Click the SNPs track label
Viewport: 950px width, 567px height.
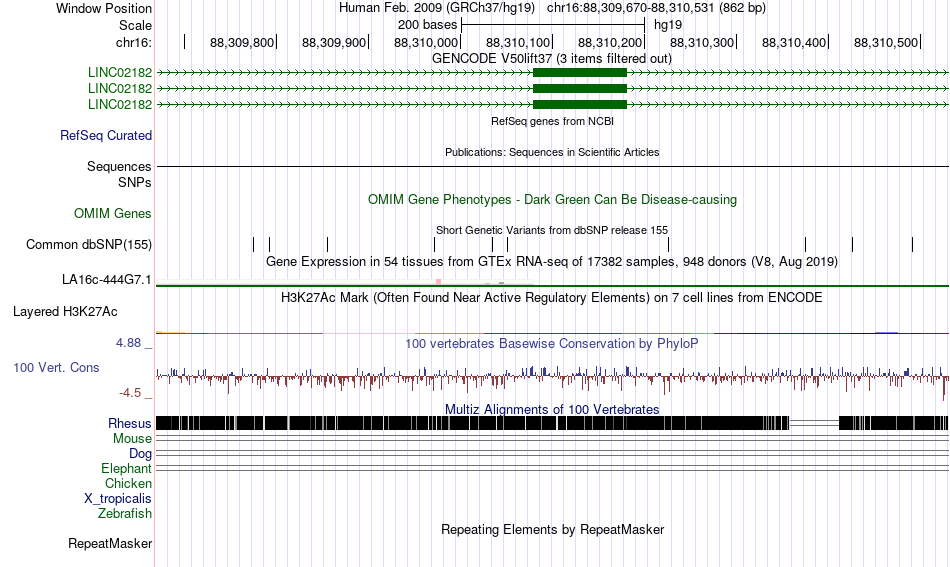(135, 182)
